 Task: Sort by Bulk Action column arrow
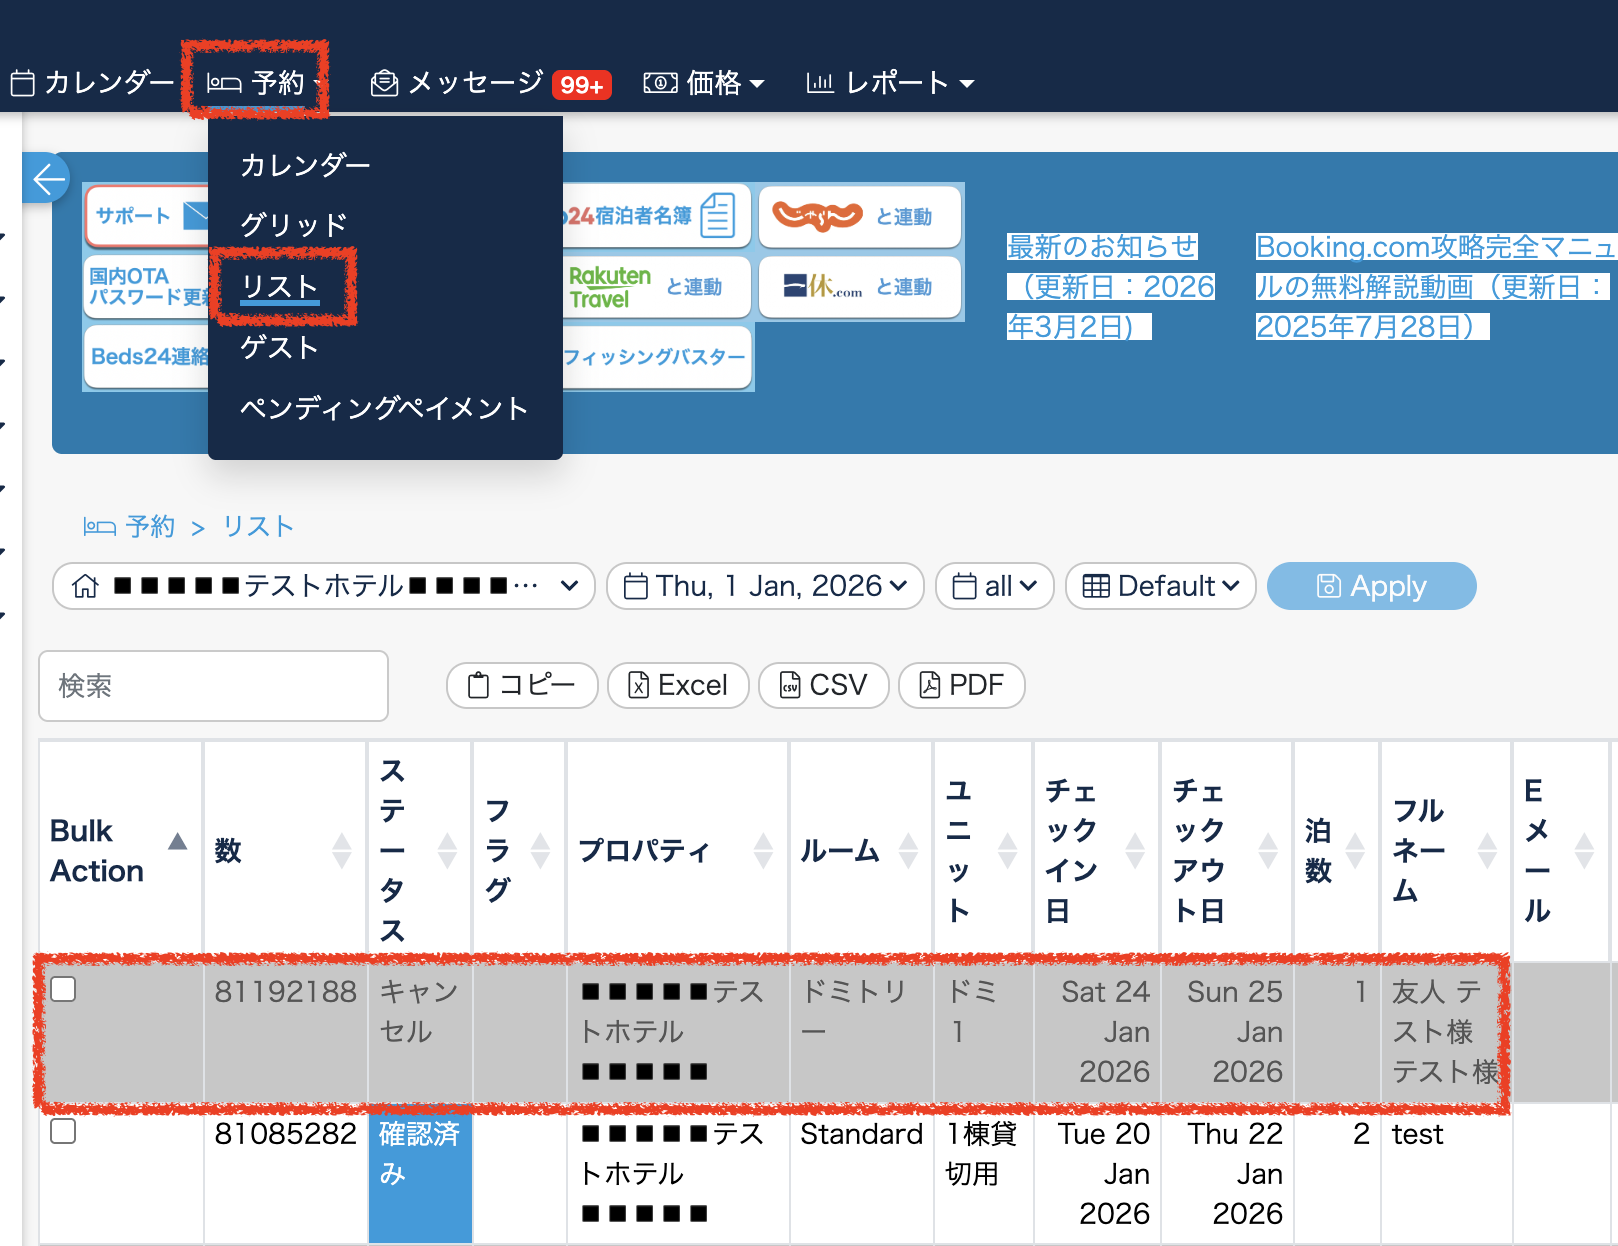coord(177,841)
